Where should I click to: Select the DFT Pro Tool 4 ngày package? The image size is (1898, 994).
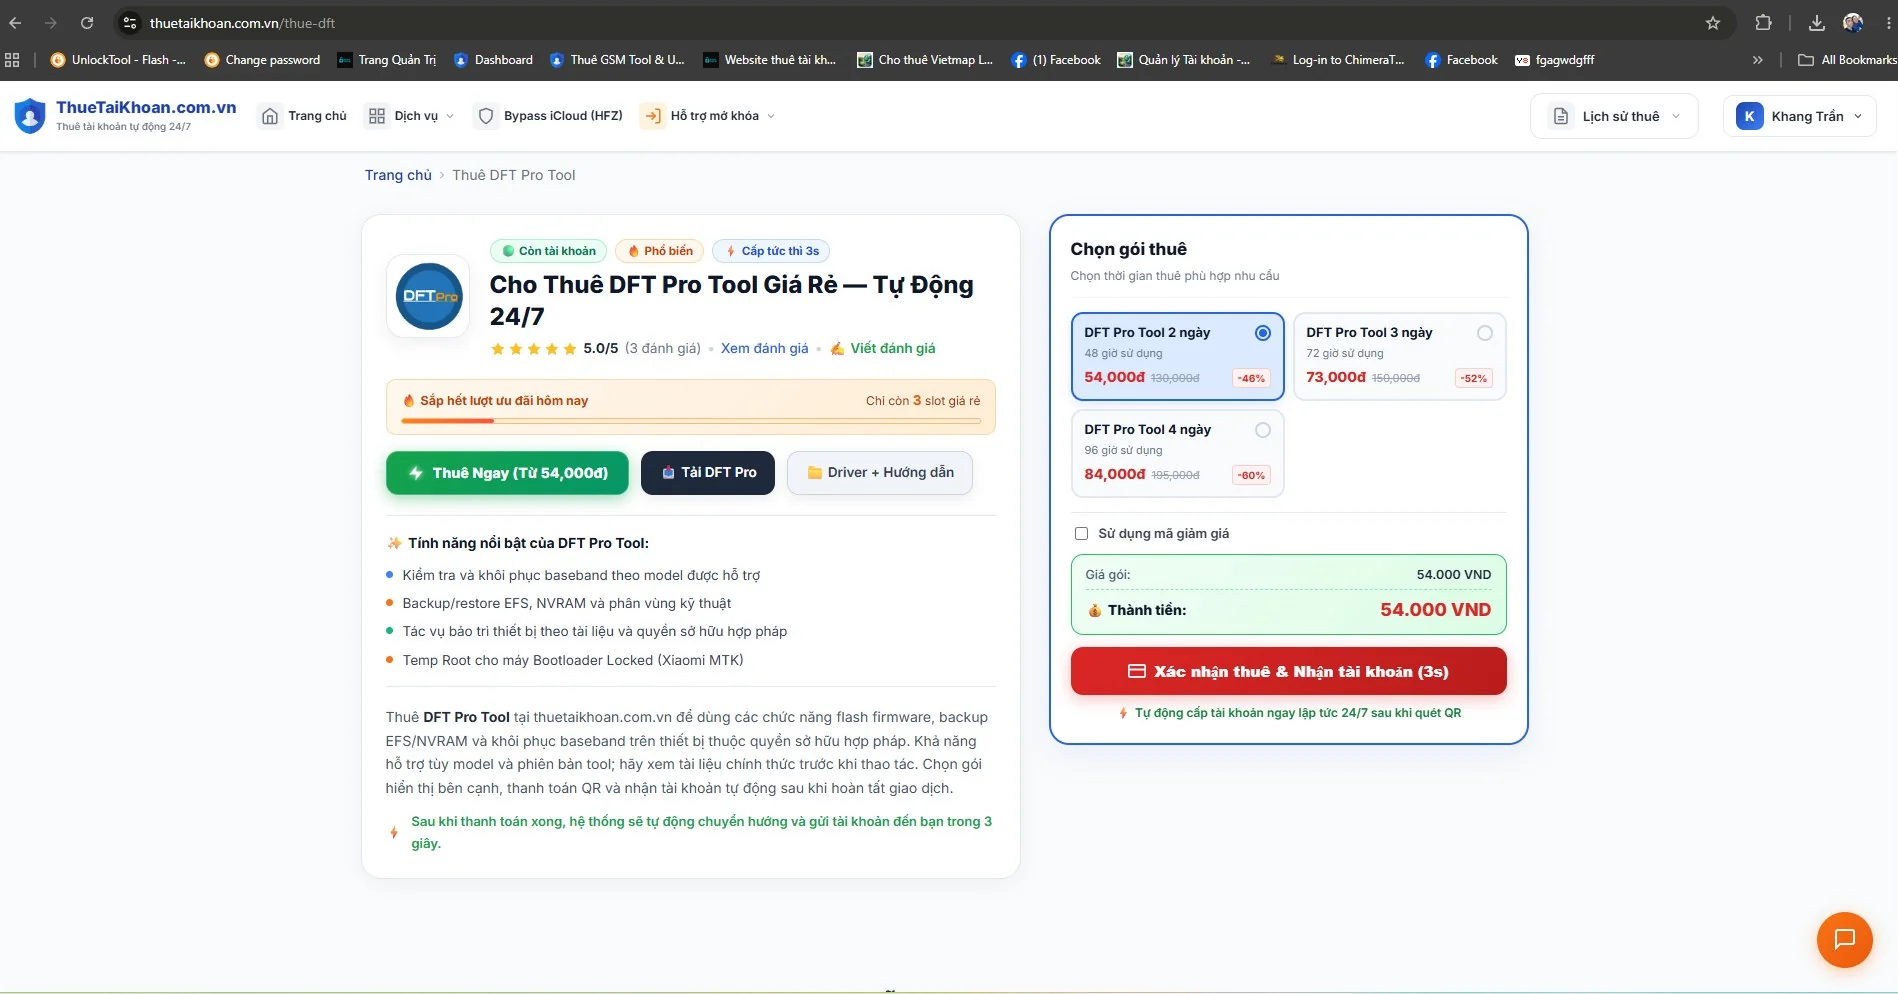[1177, 453]
